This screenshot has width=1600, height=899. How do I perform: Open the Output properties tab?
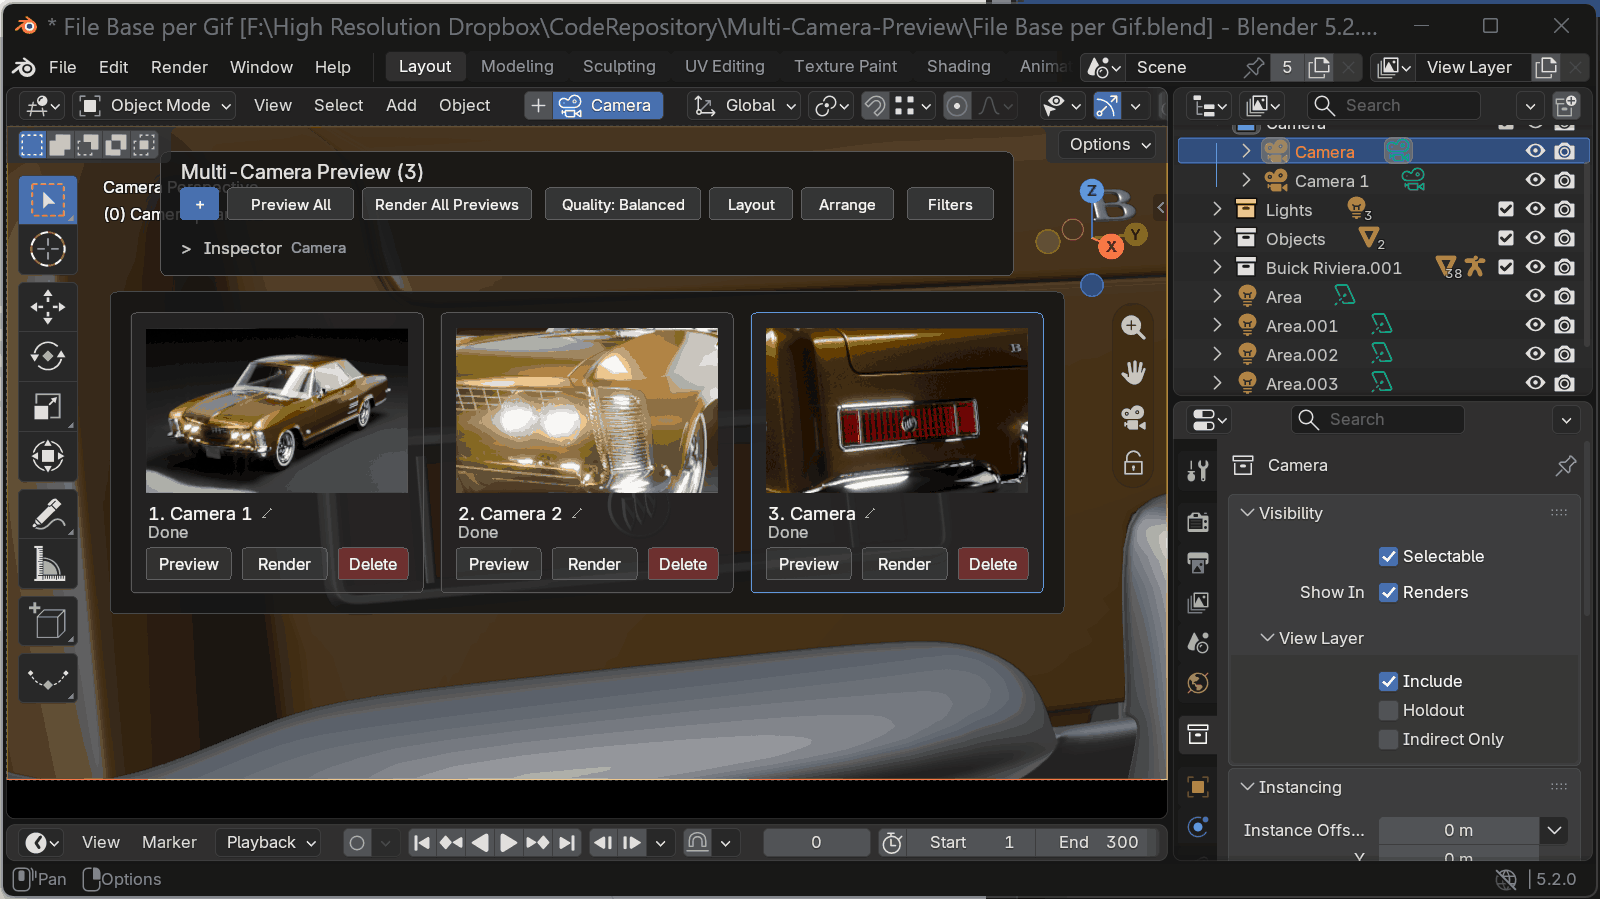1198,562
